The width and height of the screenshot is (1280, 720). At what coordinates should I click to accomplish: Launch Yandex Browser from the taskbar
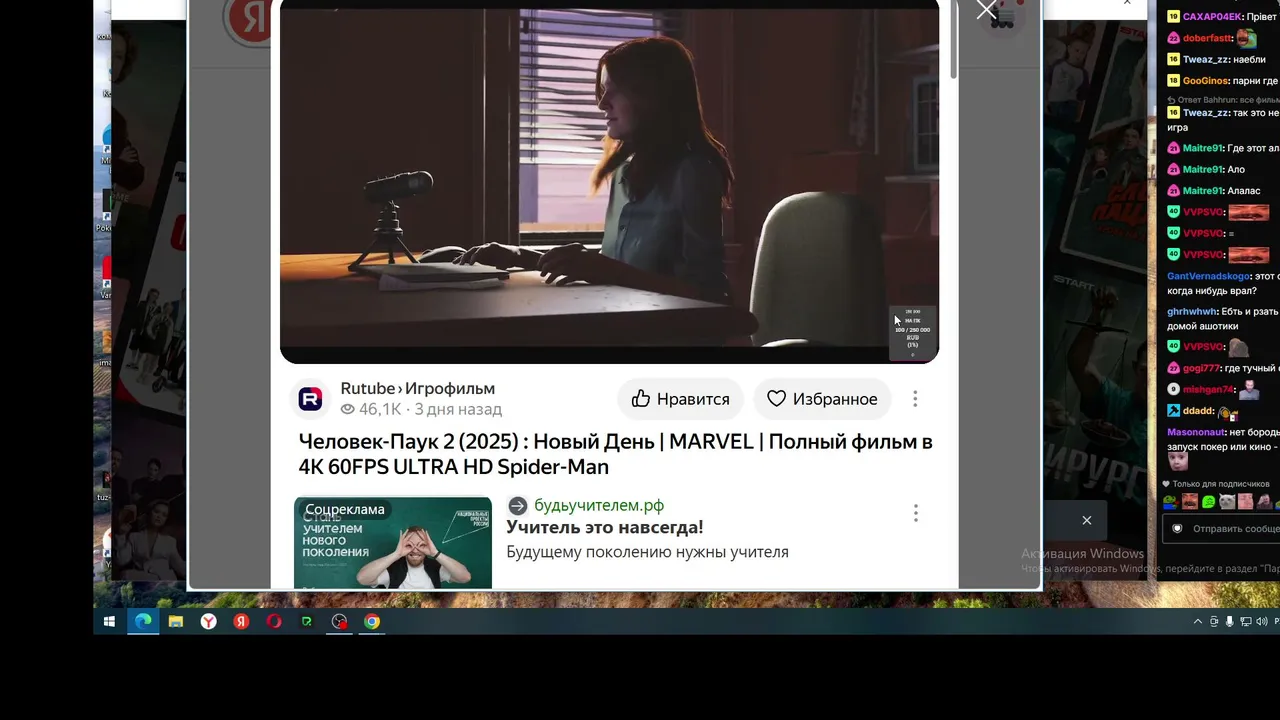tap(208, 621)
